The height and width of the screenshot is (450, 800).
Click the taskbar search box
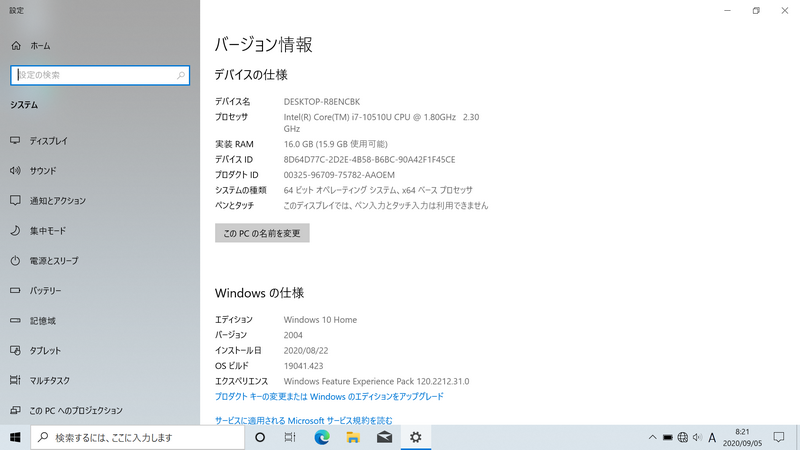(138, 437)
